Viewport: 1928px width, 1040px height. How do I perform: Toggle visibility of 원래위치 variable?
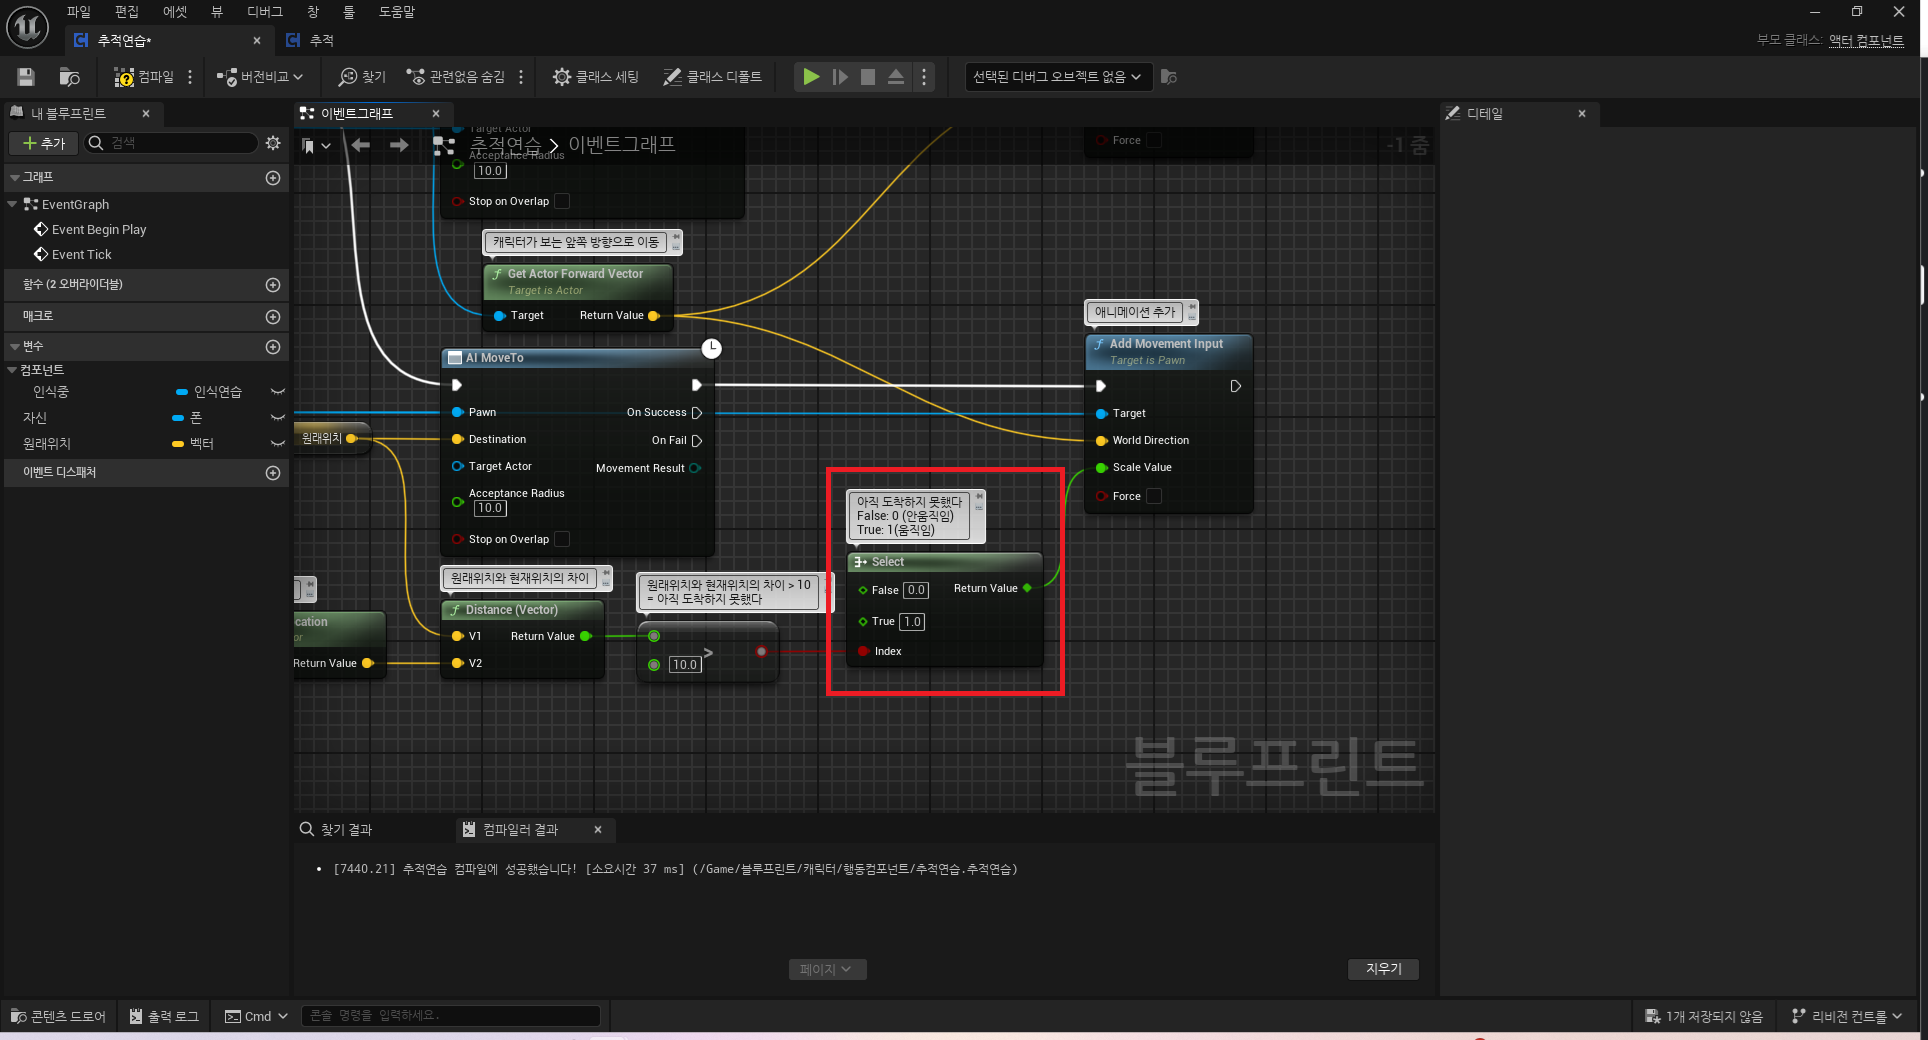coord(278,444)
